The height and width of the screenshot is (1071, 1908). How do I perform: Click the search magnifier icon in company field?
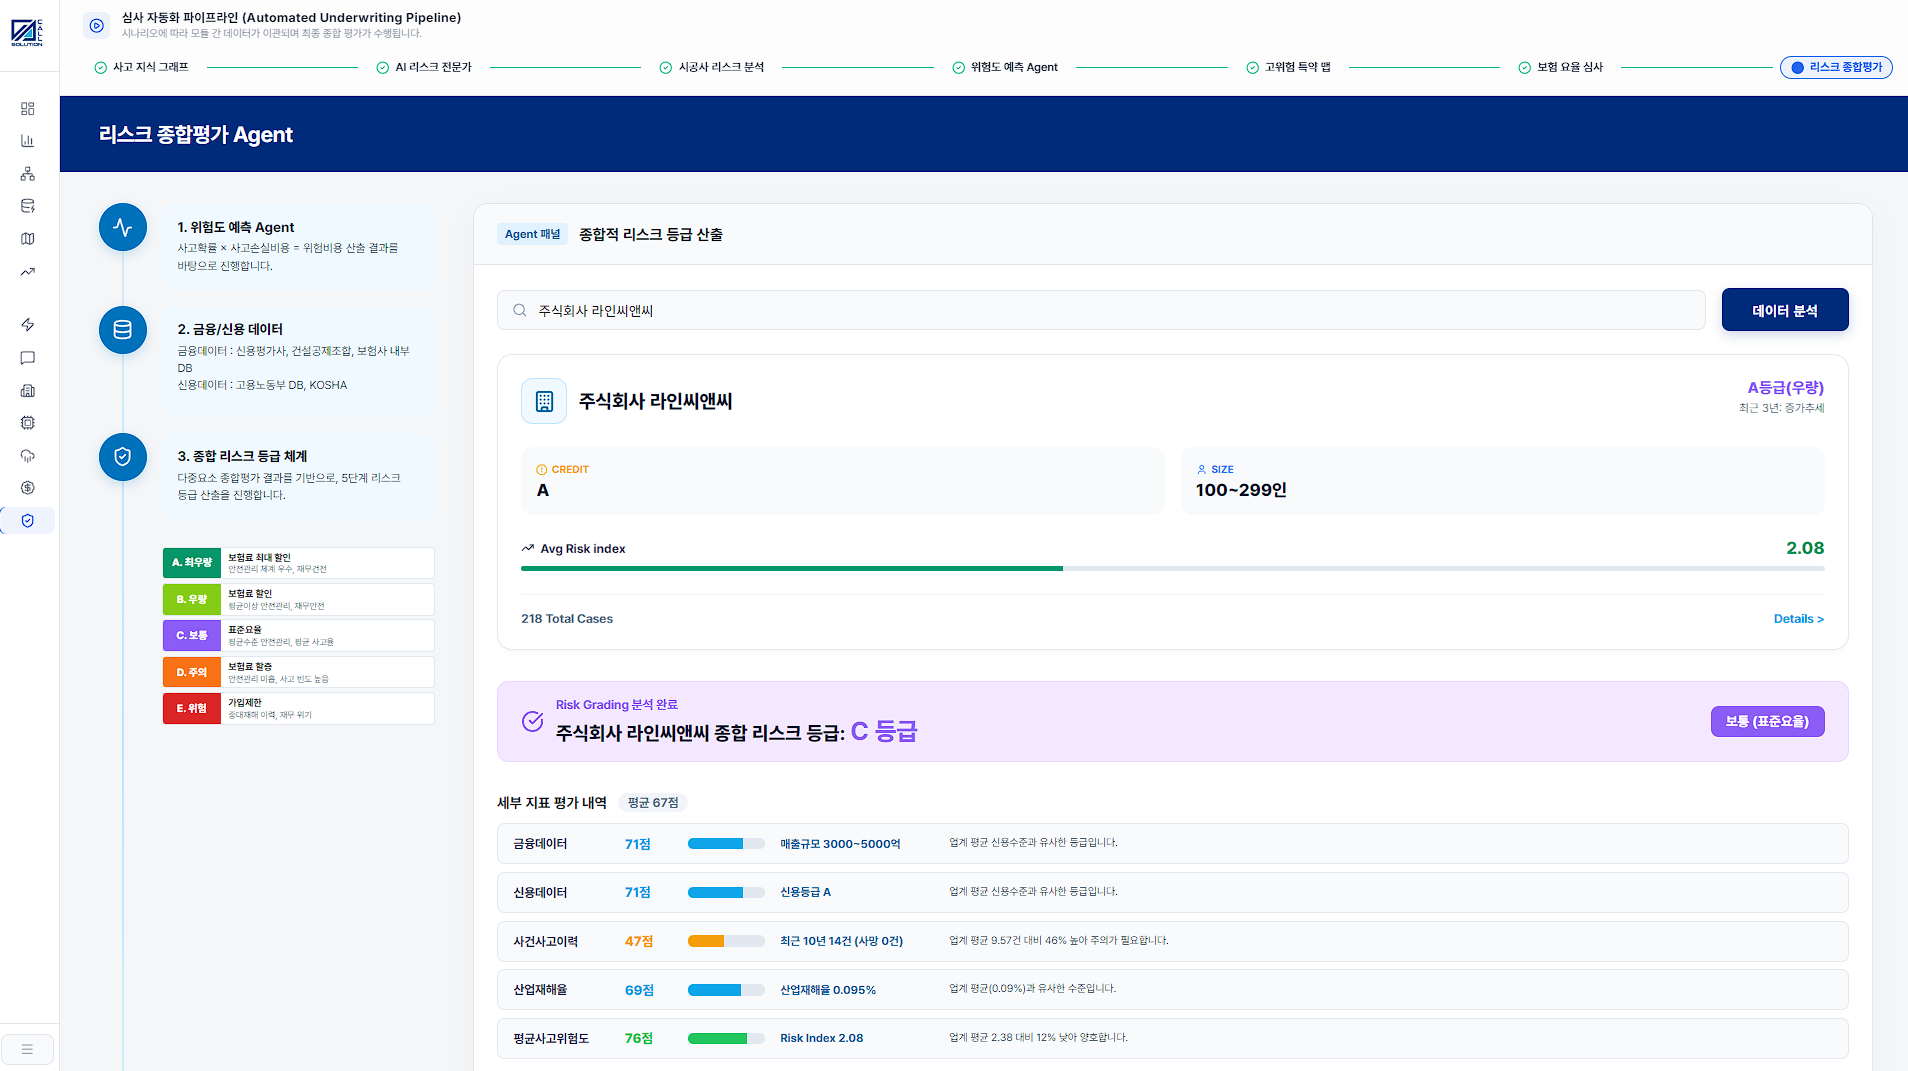coord(520,311)
